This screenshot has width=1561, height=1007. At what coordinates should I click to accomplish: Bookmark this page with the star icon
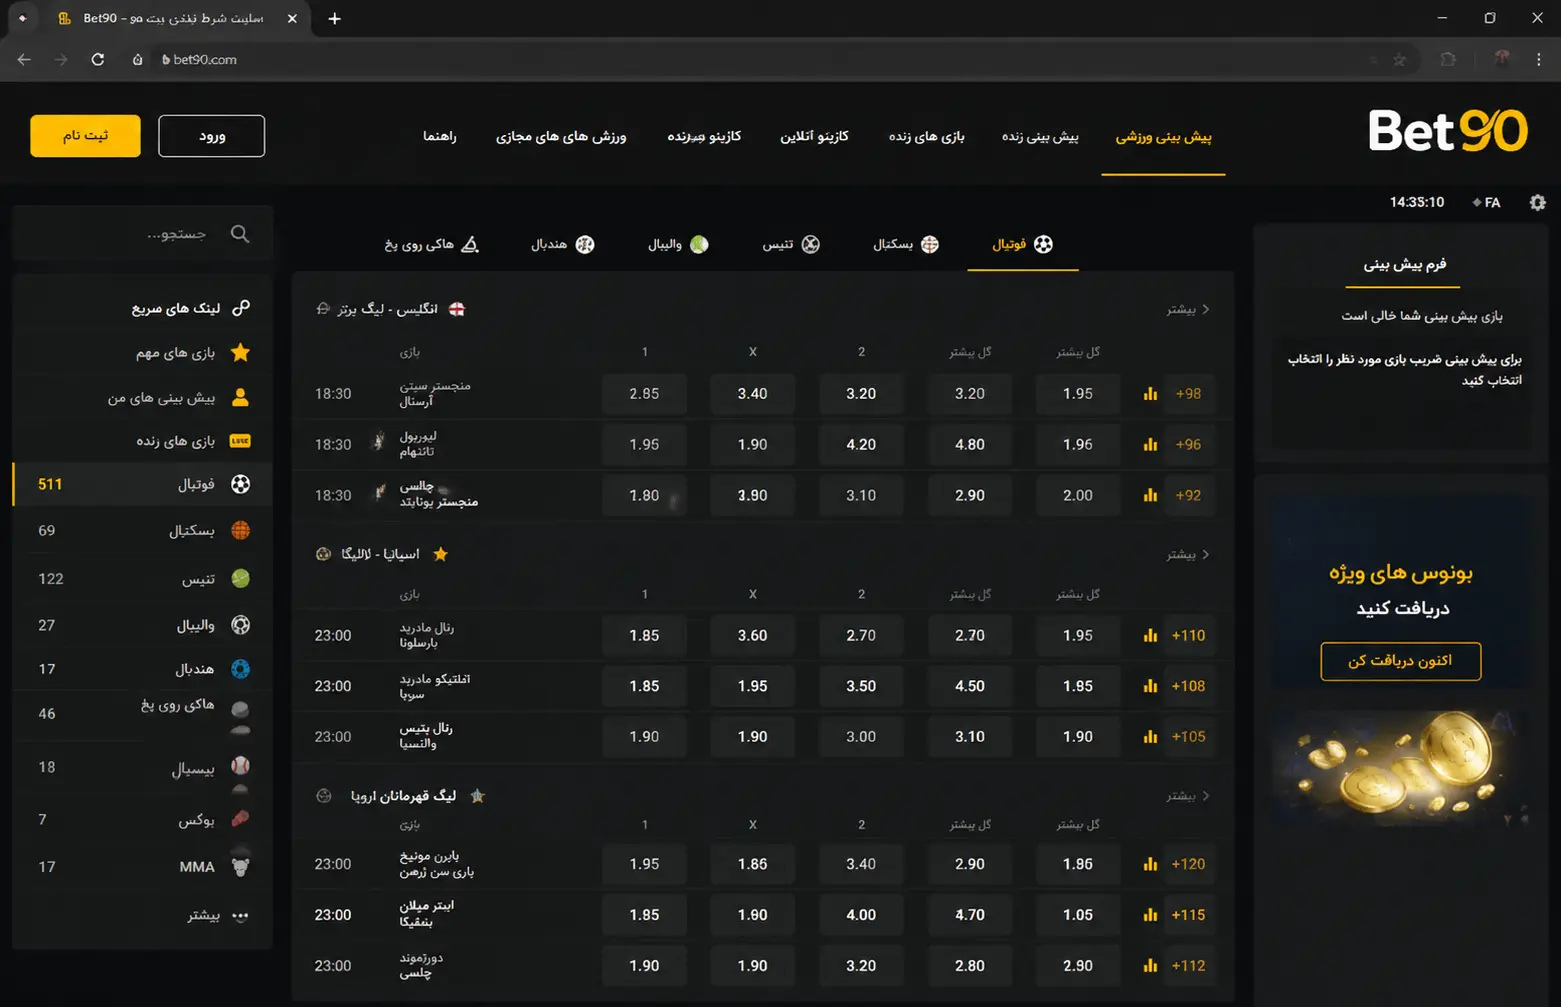[1399, 60]
